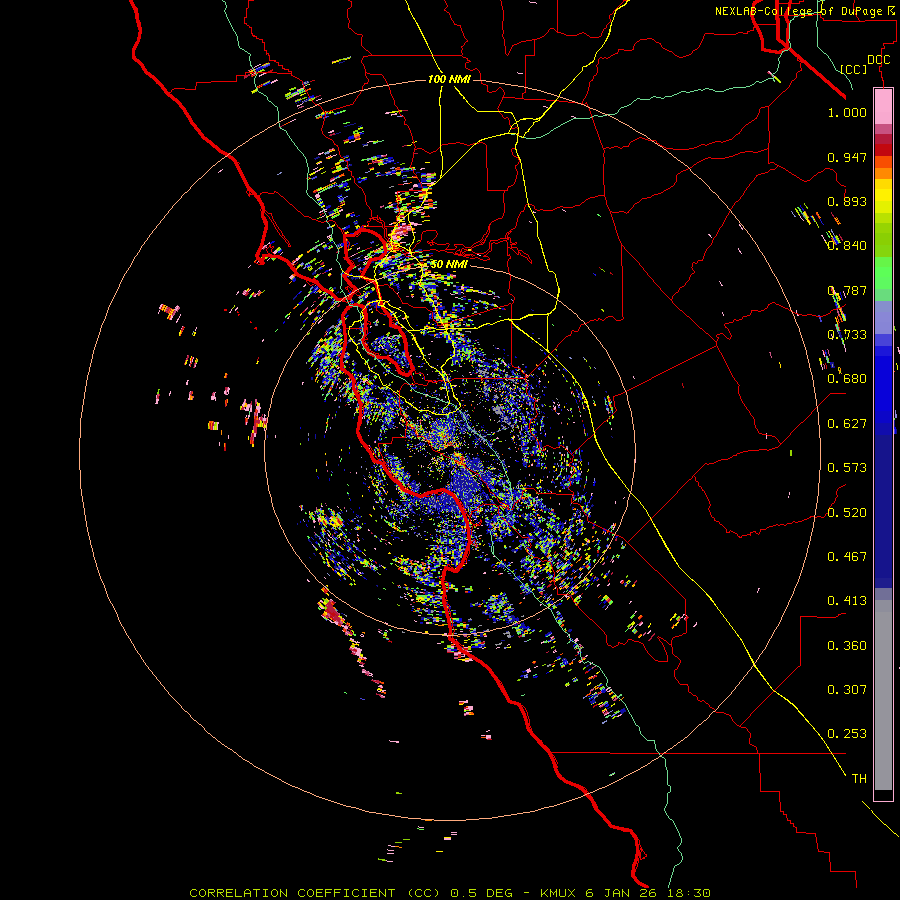Click the DCC label above the legend
This screenshot has width=900, height=900.
click(878, 60)
